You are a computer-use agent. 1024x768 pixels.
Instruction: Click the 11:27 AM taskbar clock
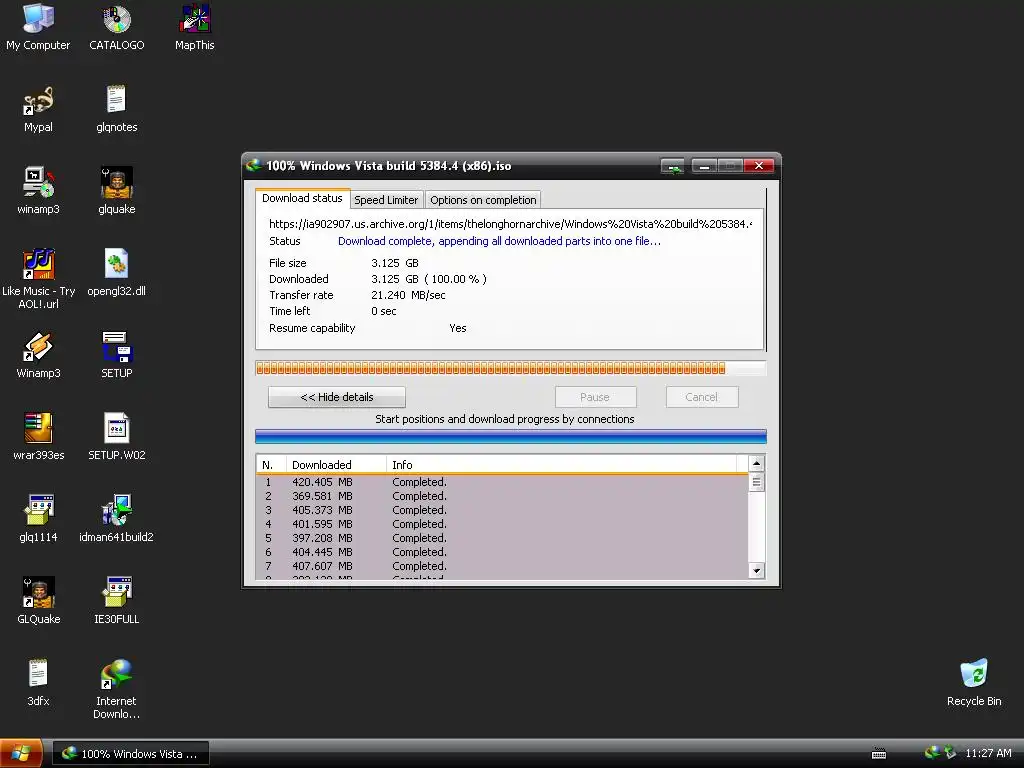(988, 753)
